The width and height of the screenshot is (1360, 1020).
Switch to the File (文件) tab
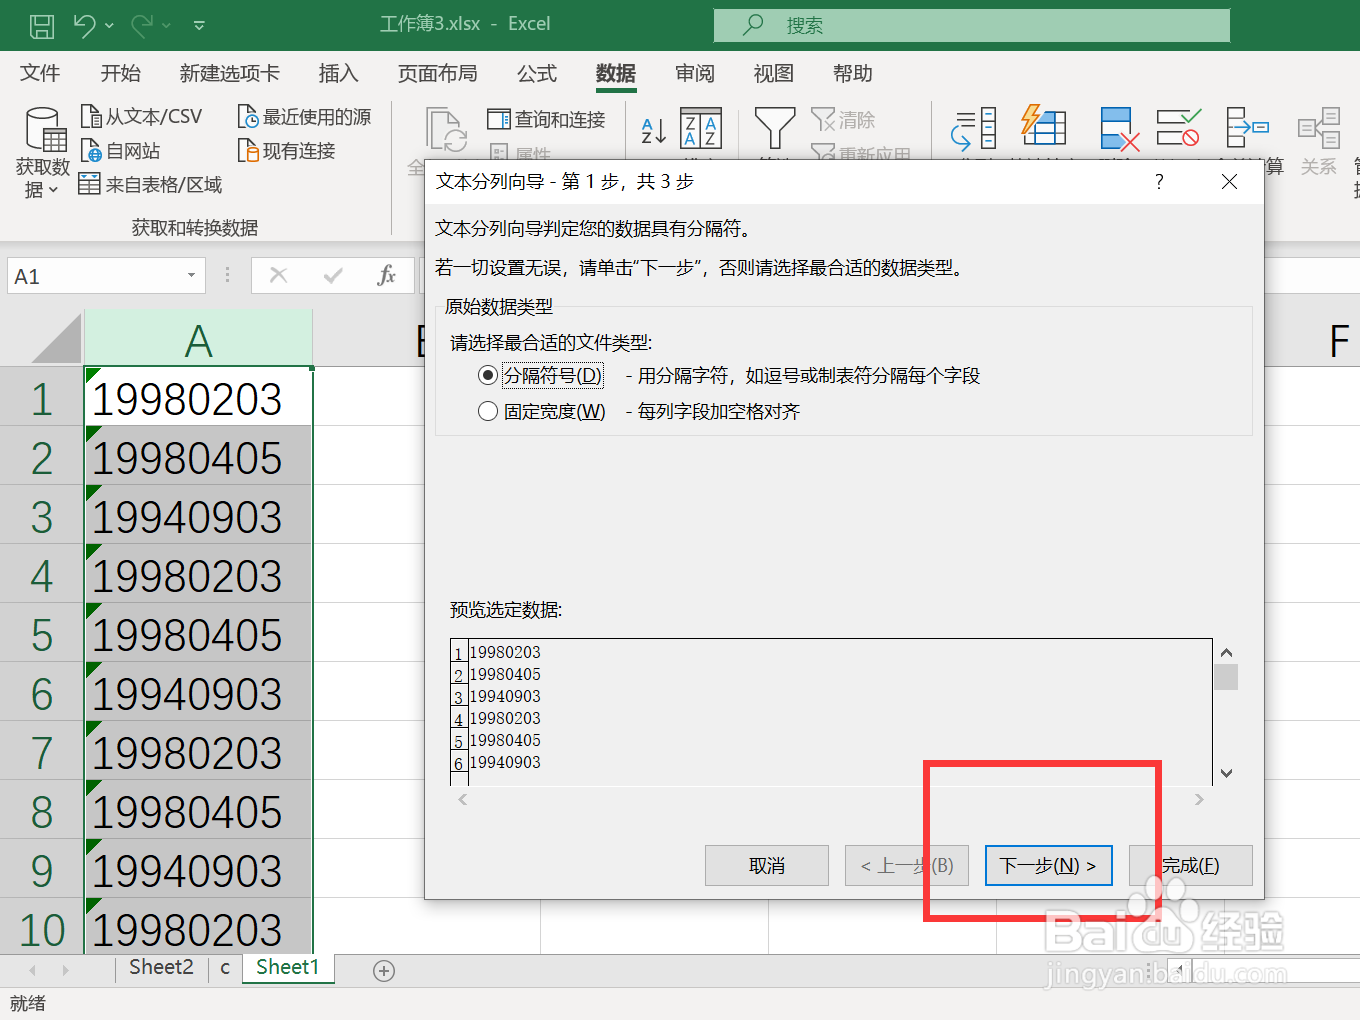tap(40, 73)
